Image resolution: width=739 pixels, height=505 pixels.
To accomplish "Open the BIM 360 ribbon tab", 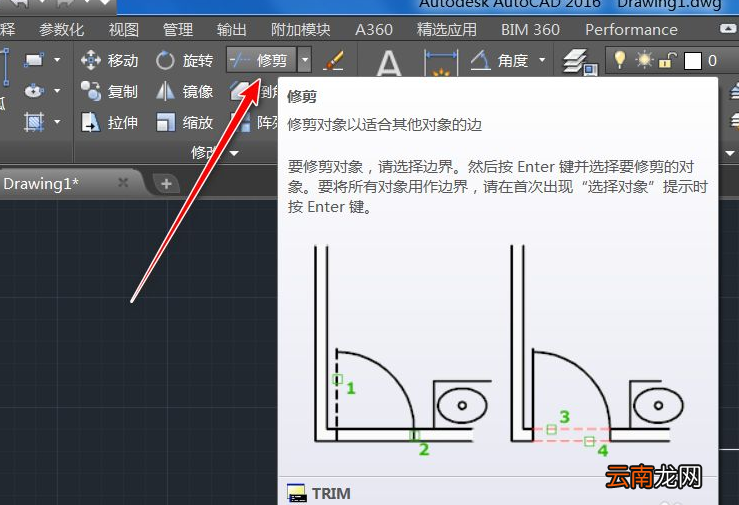I will coord(530,30).
